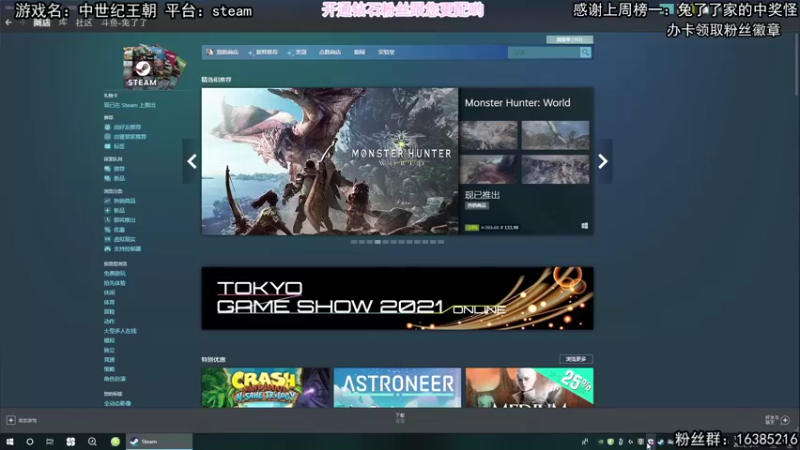Switch to the 商店 main tab
Viewport: 800px width, 450px height.
tap(42, 23)
